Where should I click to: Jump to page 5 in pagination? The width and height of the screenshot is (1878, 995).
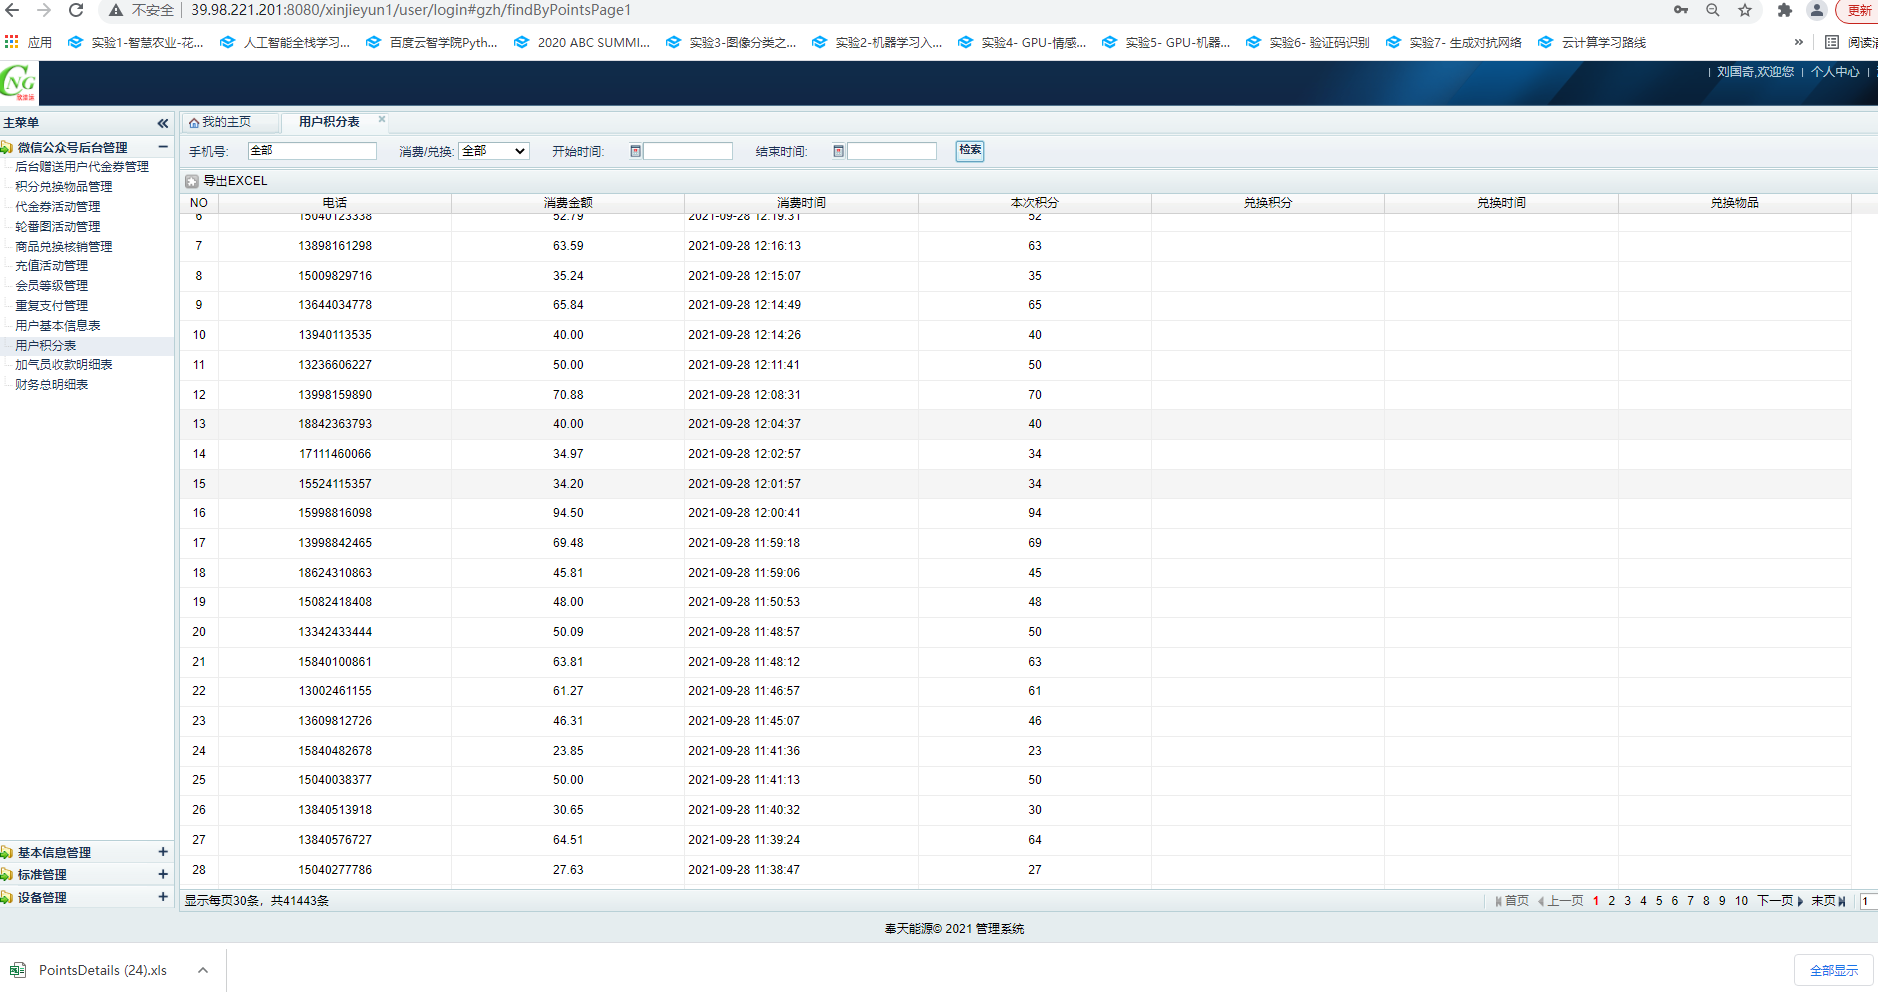(1659, 901)
